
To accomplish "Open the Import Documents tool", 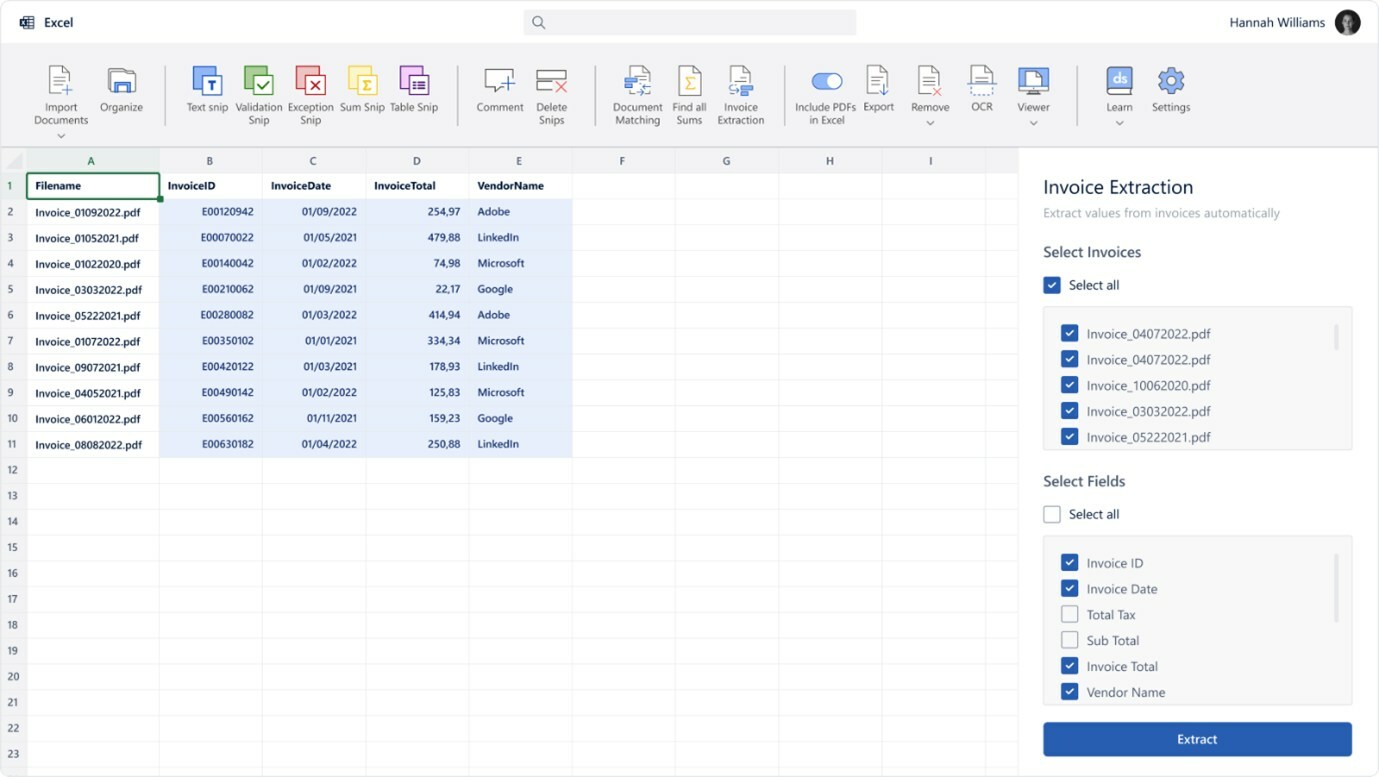I will point(61,95).
